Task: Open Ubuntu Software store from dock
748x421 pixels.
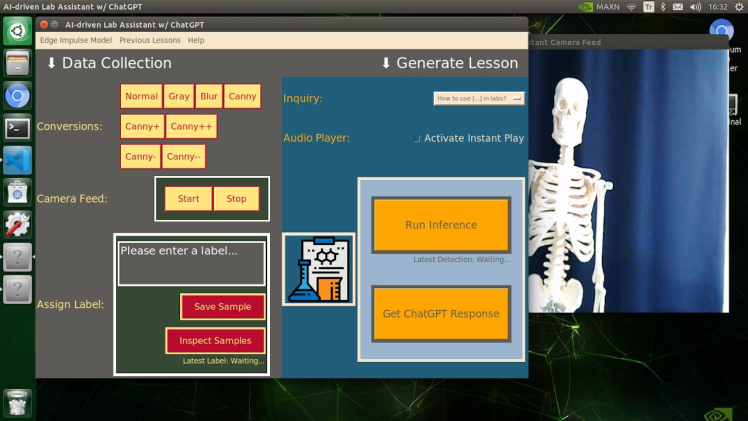Action: (17, 193)
